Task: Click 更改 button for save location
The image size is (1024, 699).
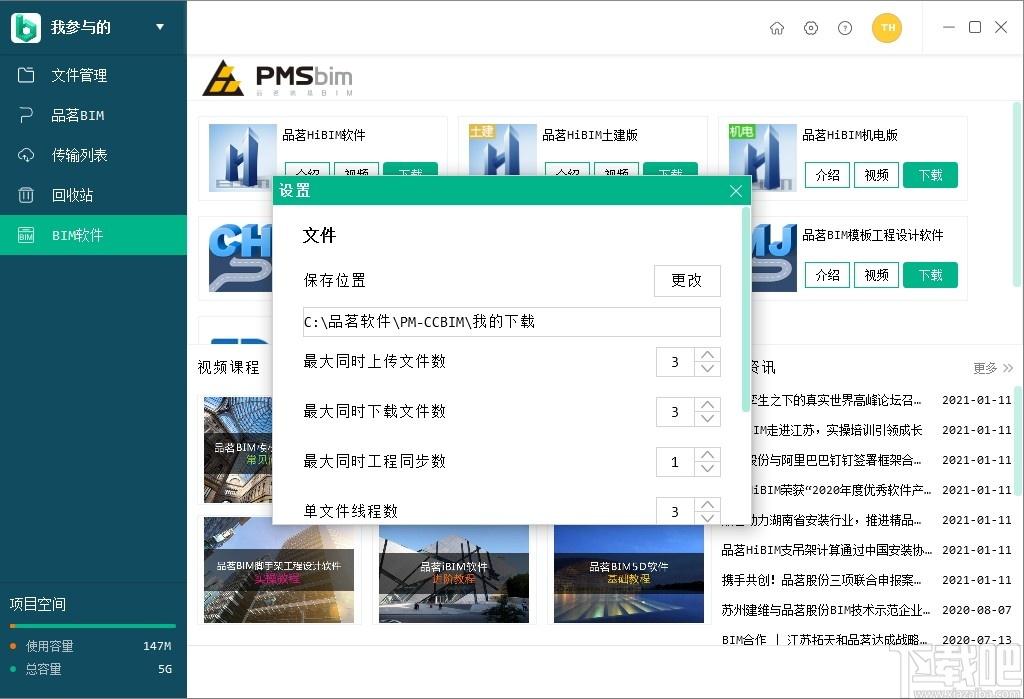Action: point(687,280)
